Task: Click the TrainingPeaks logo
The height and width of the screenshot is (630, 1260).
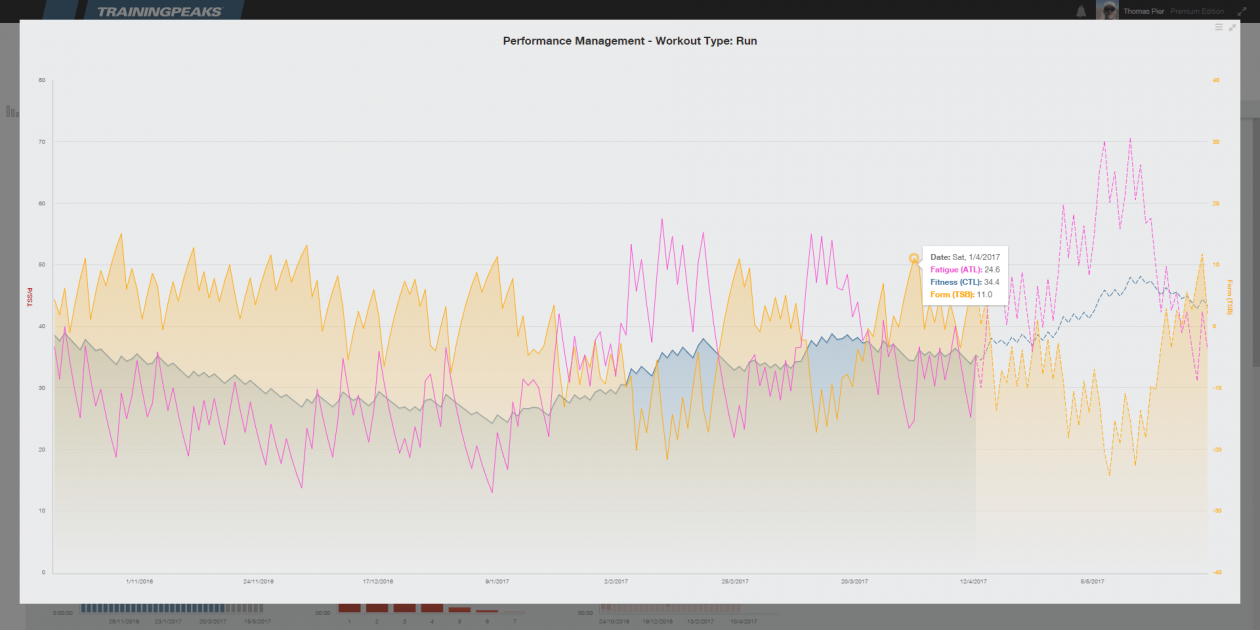Action: pyautogui.click(x=160, y=10)
